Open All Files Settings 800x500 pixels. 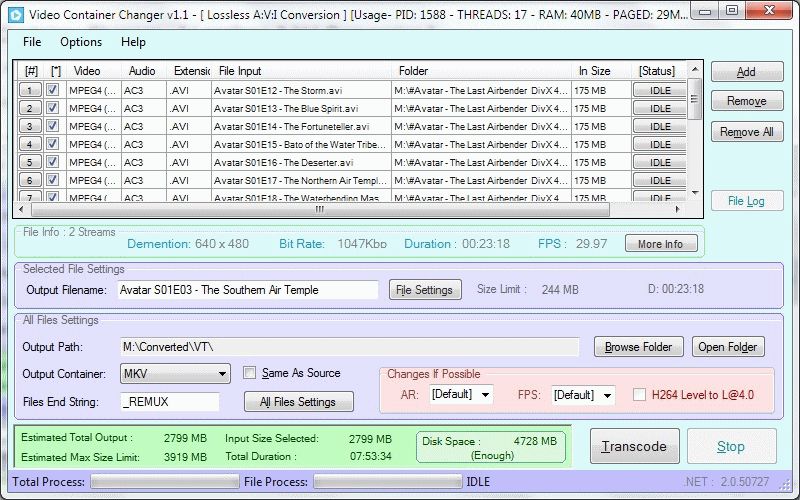[298, 402]
